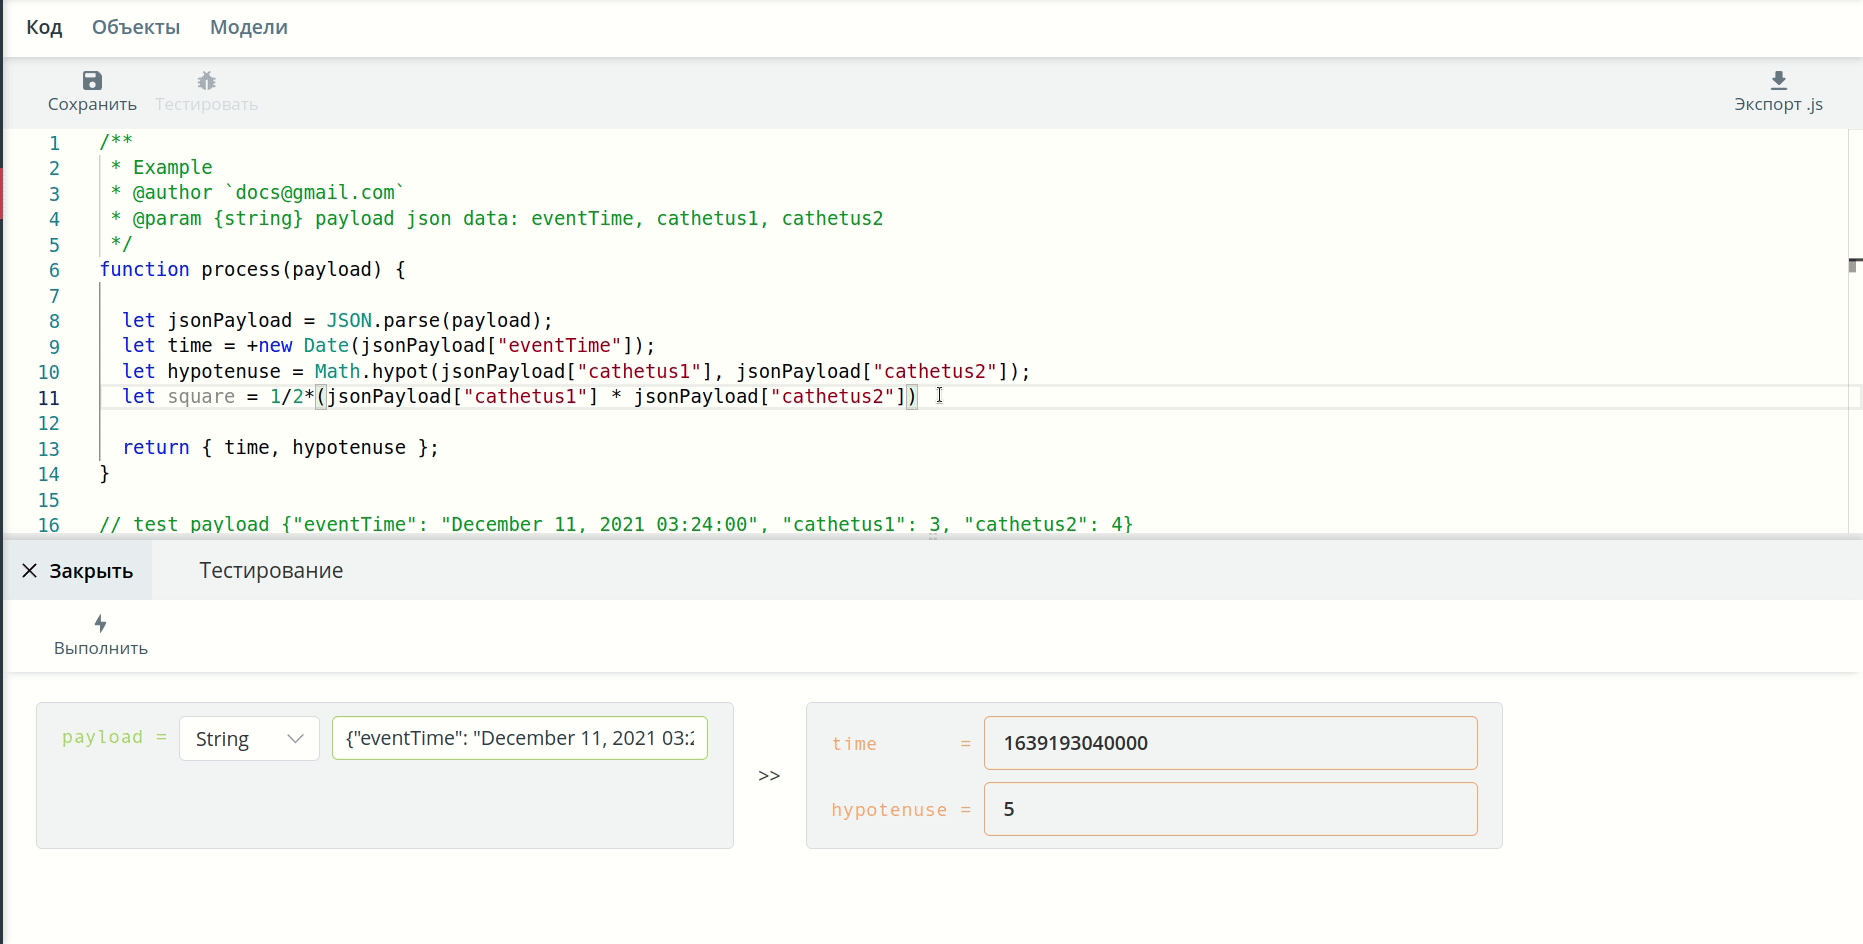Open the Объекты tab
This screenshot has height=944, width=1863.
tap(136, 27)
